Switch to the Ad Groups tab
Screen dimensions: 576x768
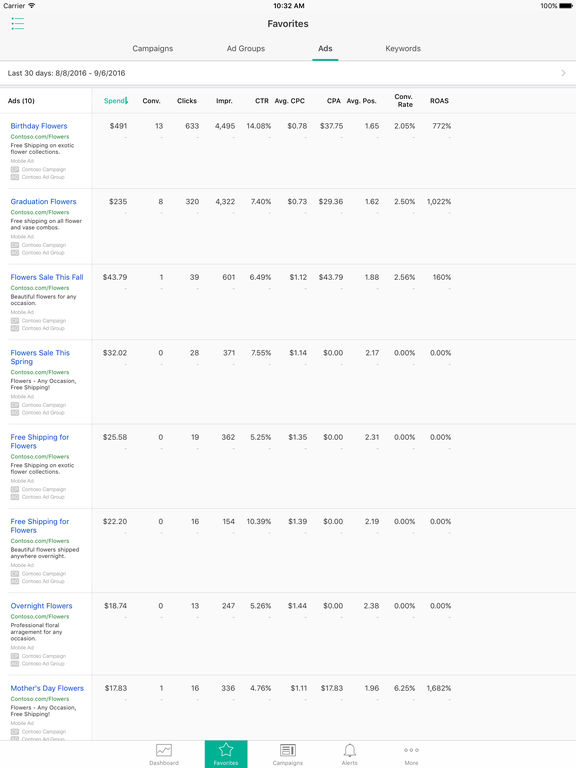tap(246, 48)
